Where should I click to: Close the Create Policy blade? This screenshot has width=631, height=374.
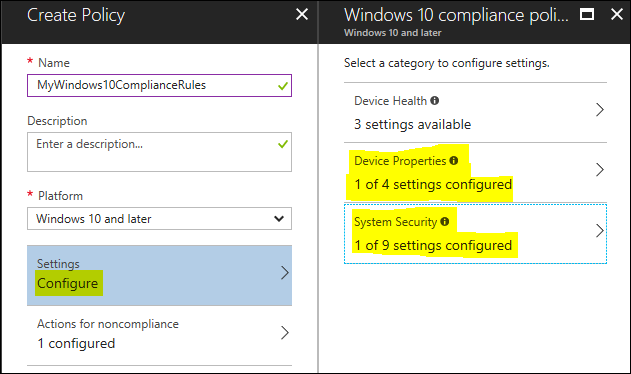coord(302,14)
